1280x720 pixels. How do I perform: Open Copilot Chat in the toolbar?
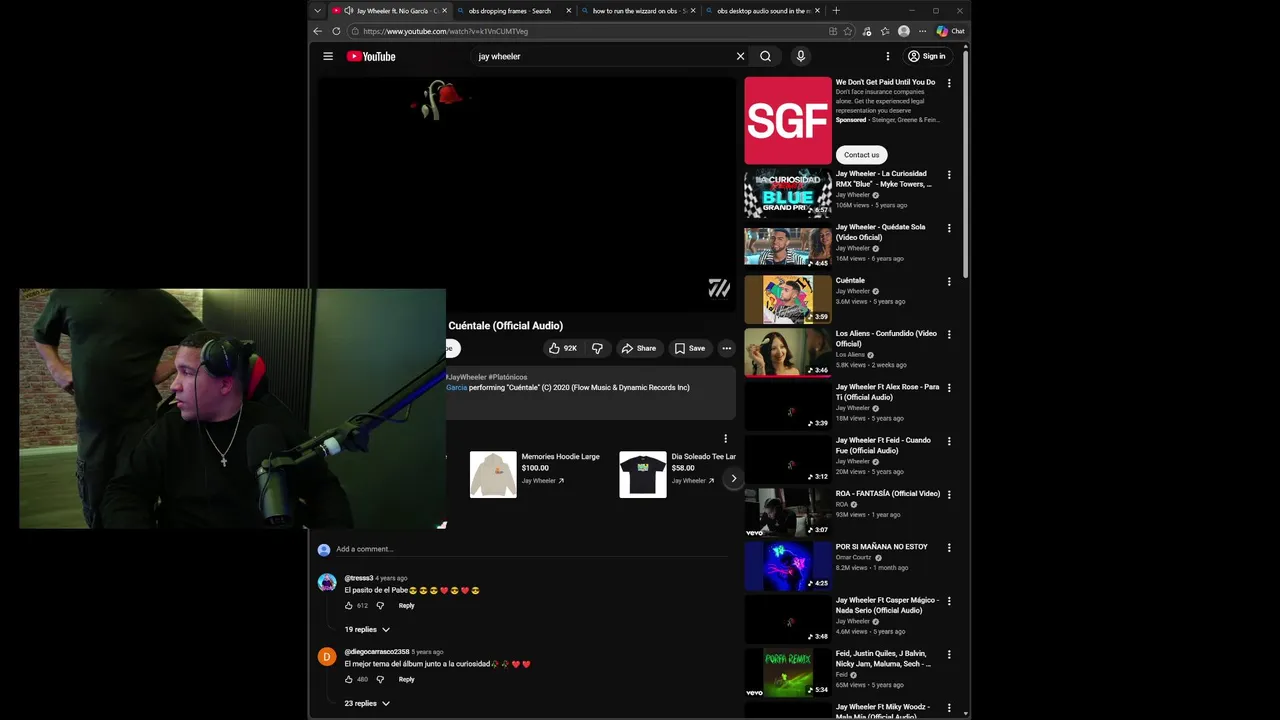coord(951,31)
